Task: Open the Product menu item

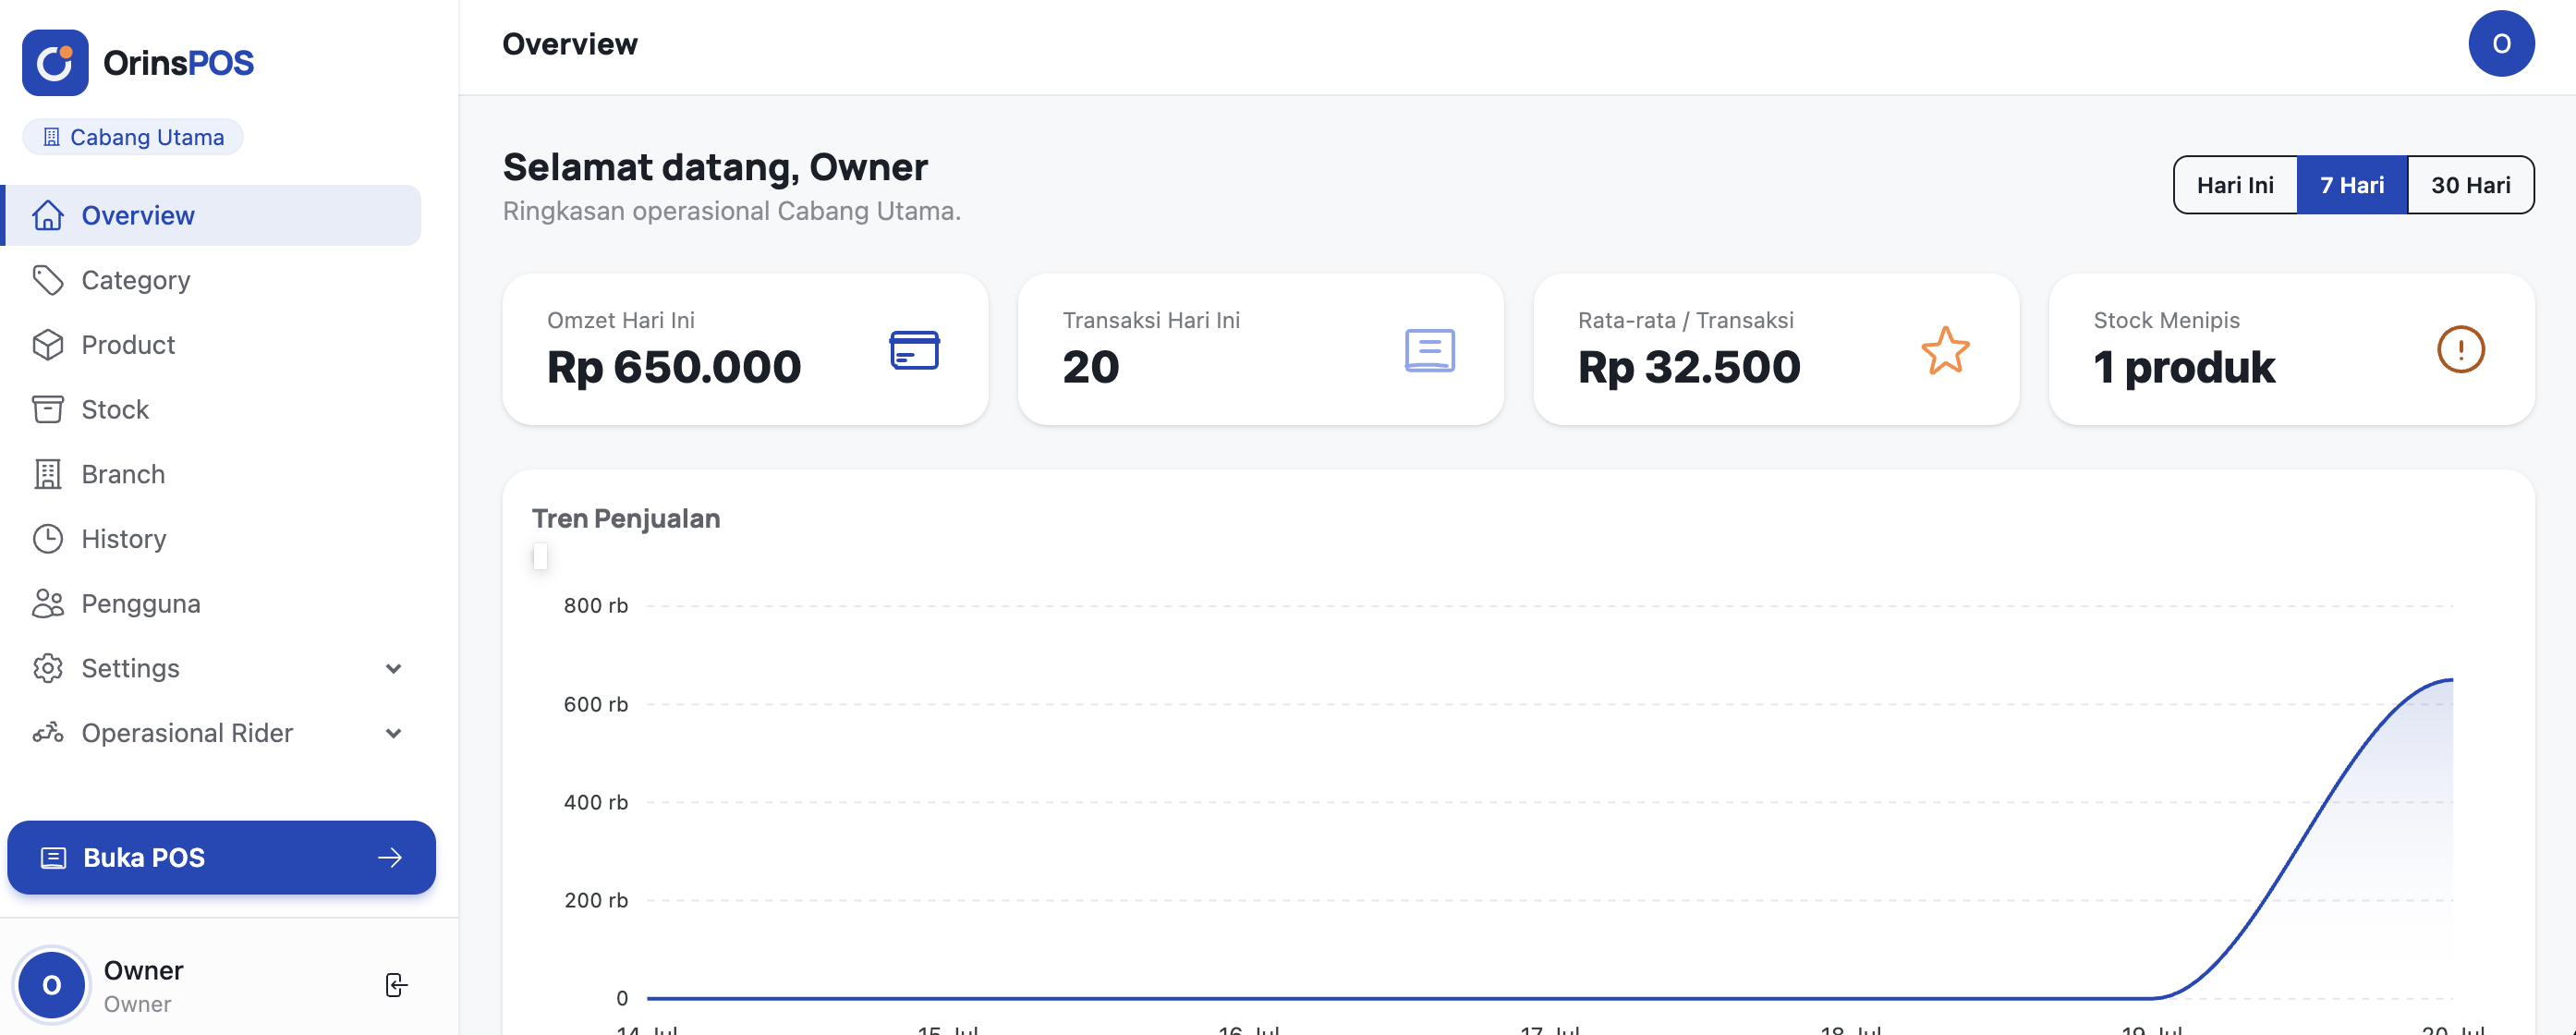Action: click(x=212, y=345)
